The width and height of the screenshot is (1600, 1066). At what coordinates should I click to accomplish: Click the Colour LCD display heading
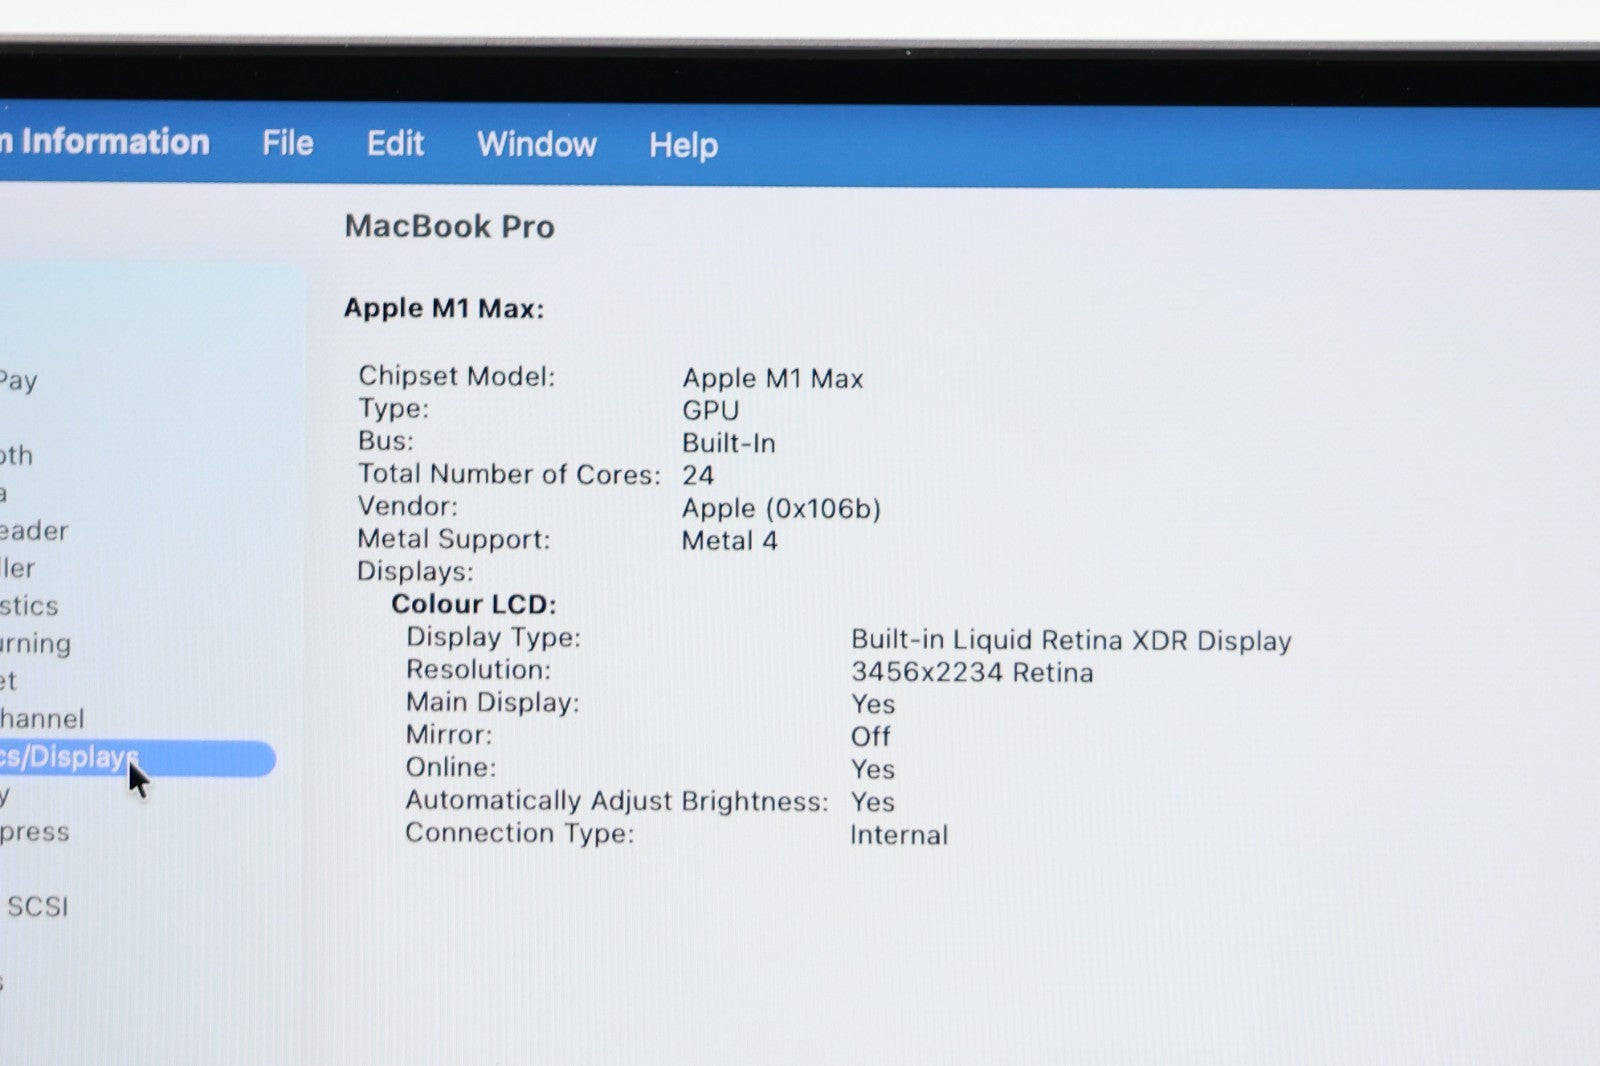point(473,604)
